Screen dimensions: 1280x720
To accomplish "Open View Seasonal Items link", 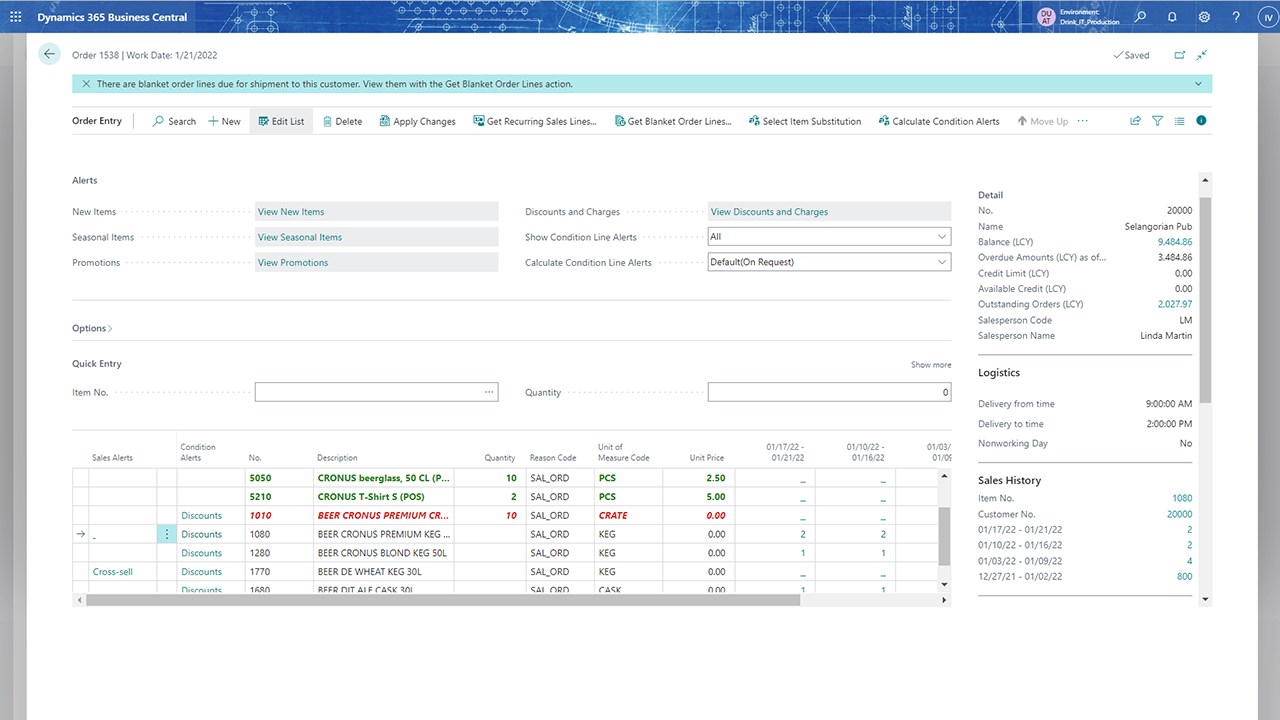I will pyautogui.click(x=300, y=237).
